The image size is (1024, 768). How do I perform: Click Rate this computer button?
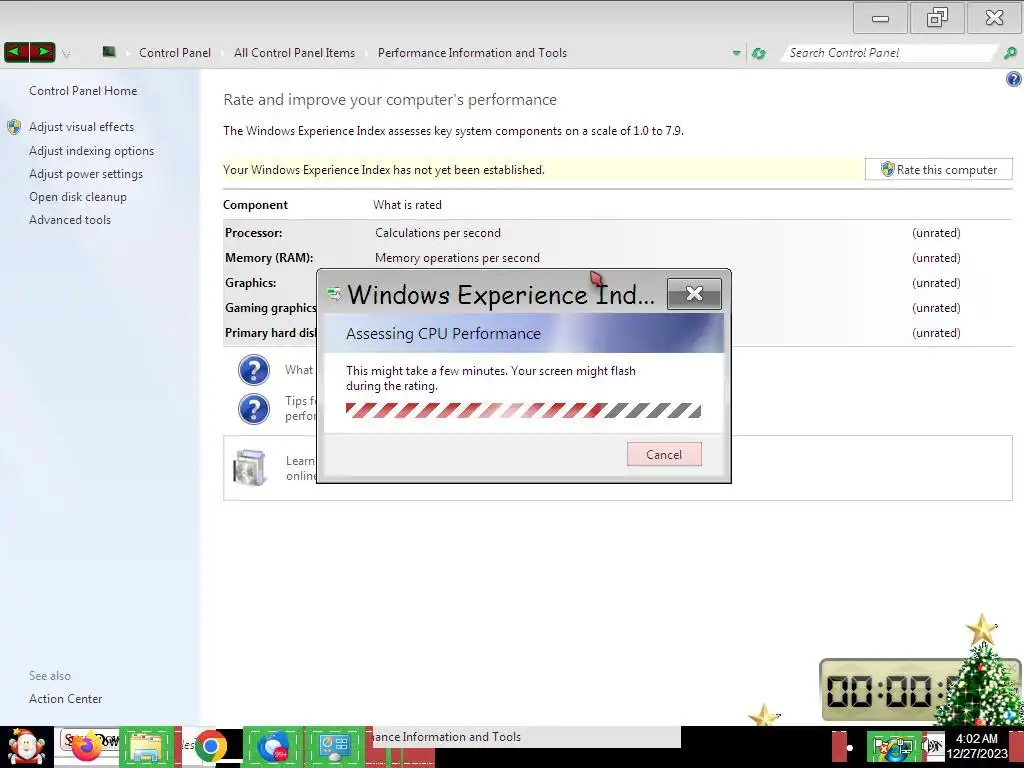(x=938, y=170)
